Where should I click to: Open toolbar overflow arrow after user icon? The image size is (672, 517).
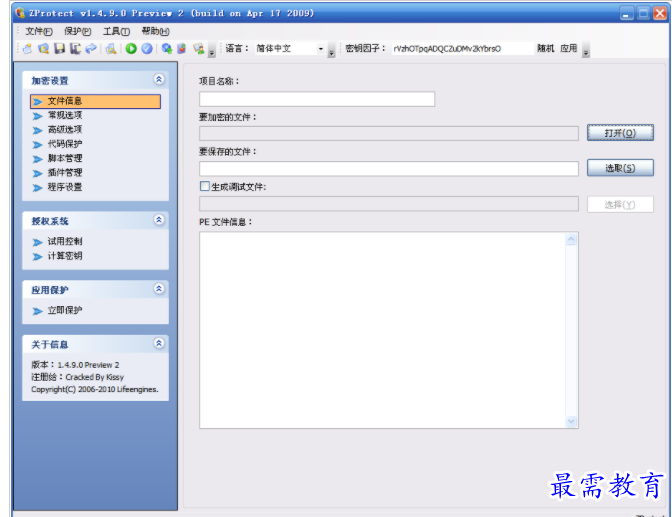point(212,50)
